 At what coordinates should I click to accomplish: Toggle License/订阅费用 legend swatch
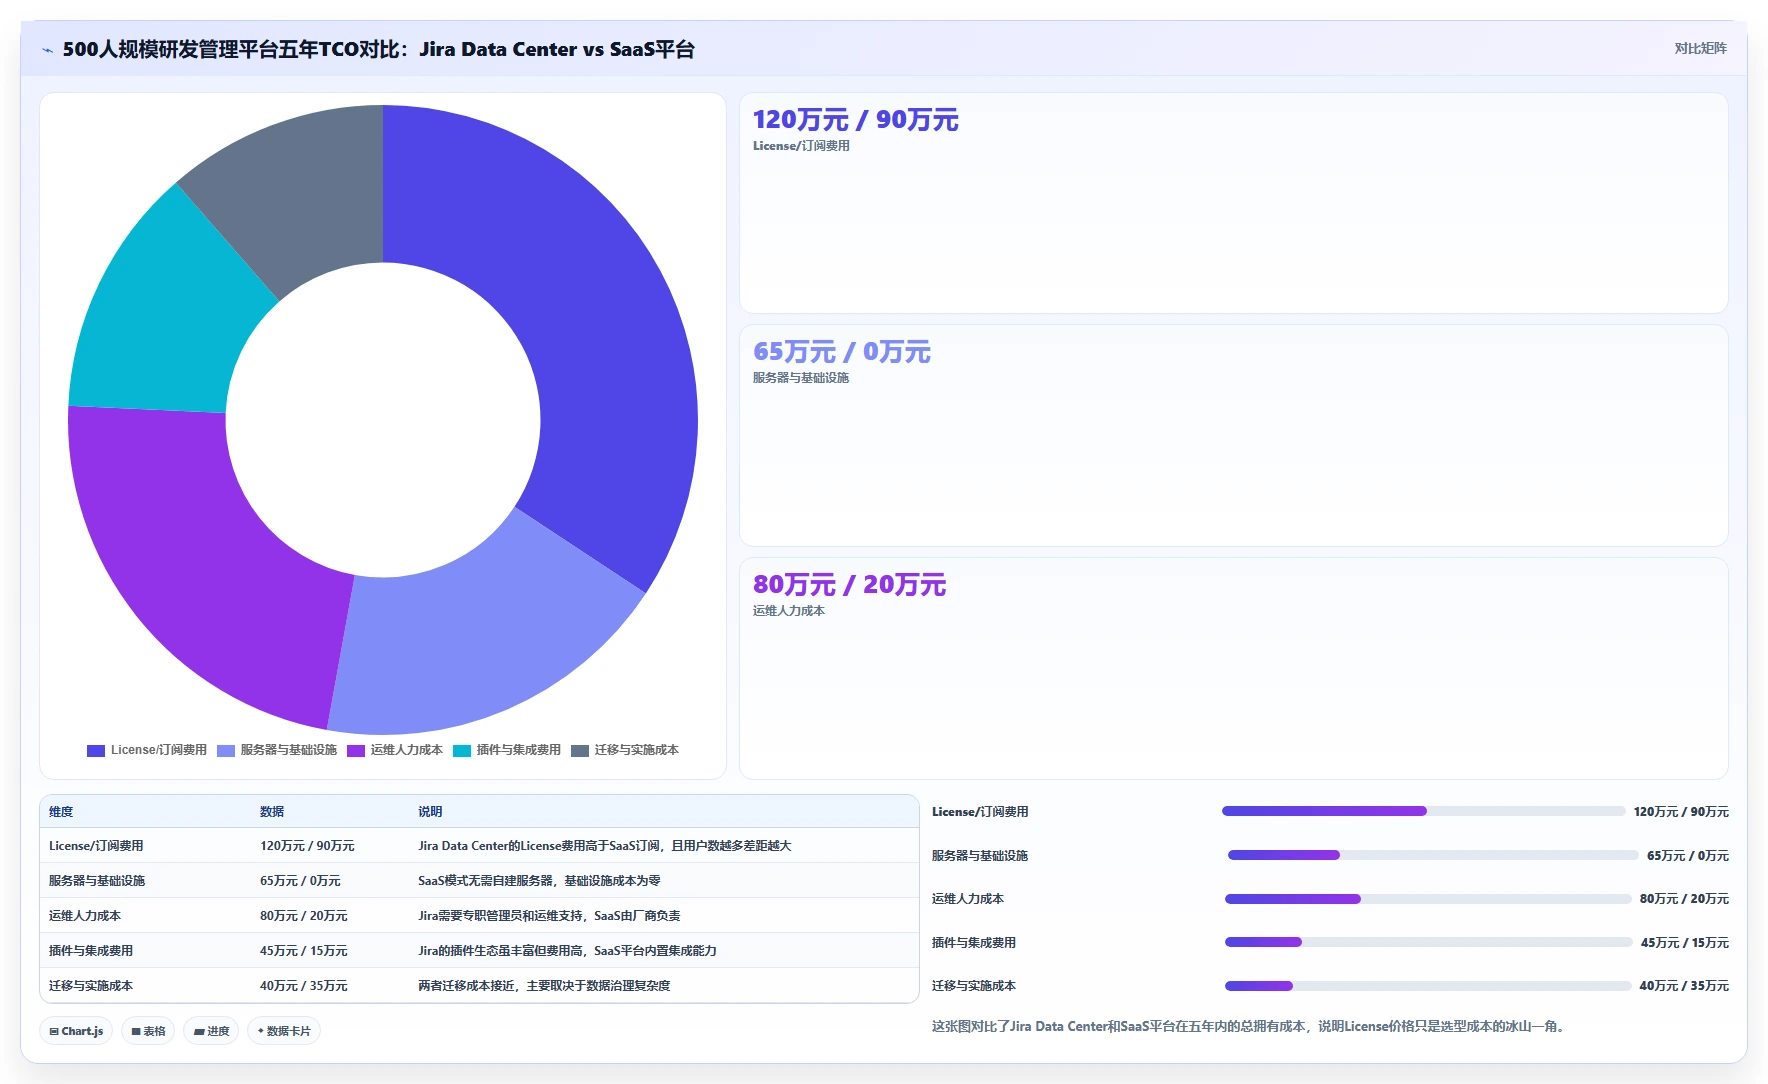(96, 750)
